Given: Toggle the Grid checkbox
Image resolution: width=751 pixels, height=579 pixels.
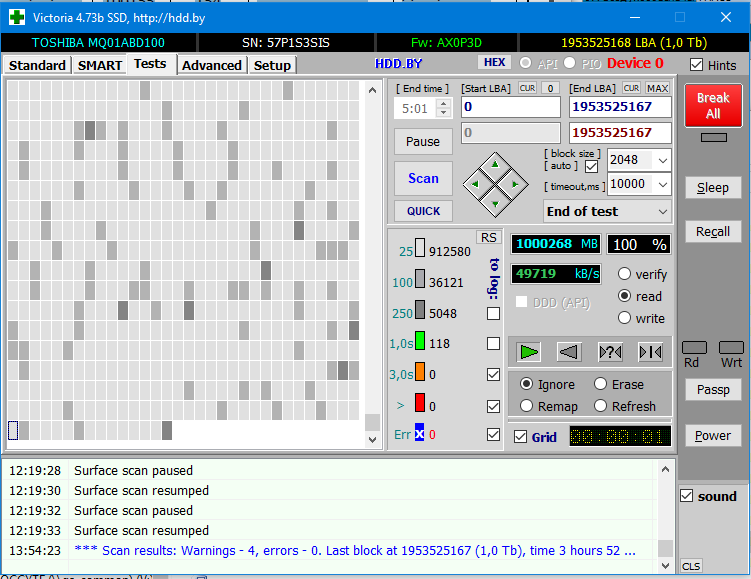Looking at the screenshot, I should click(x=520, y=437).
